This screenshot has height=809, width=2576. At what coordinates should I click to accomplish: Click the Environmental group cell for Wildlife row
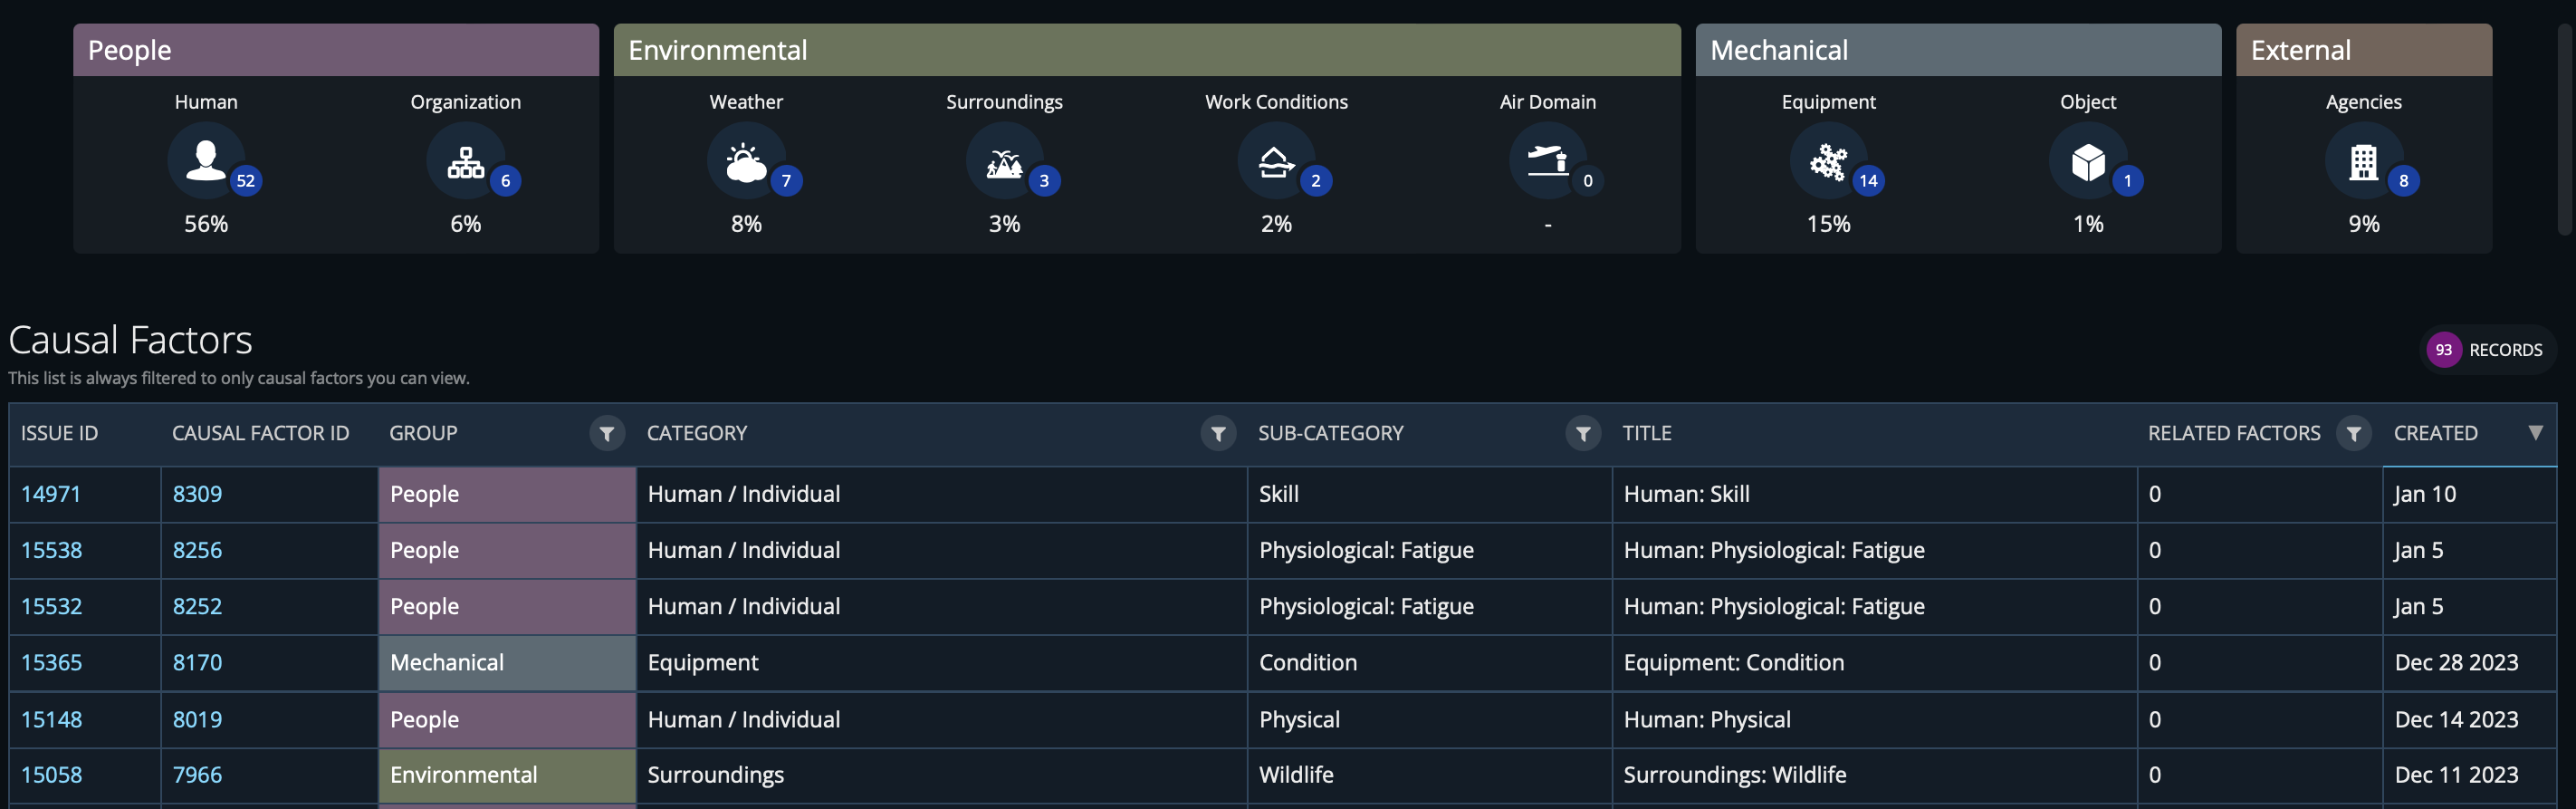pyautogui.click(x=506, y=775)
